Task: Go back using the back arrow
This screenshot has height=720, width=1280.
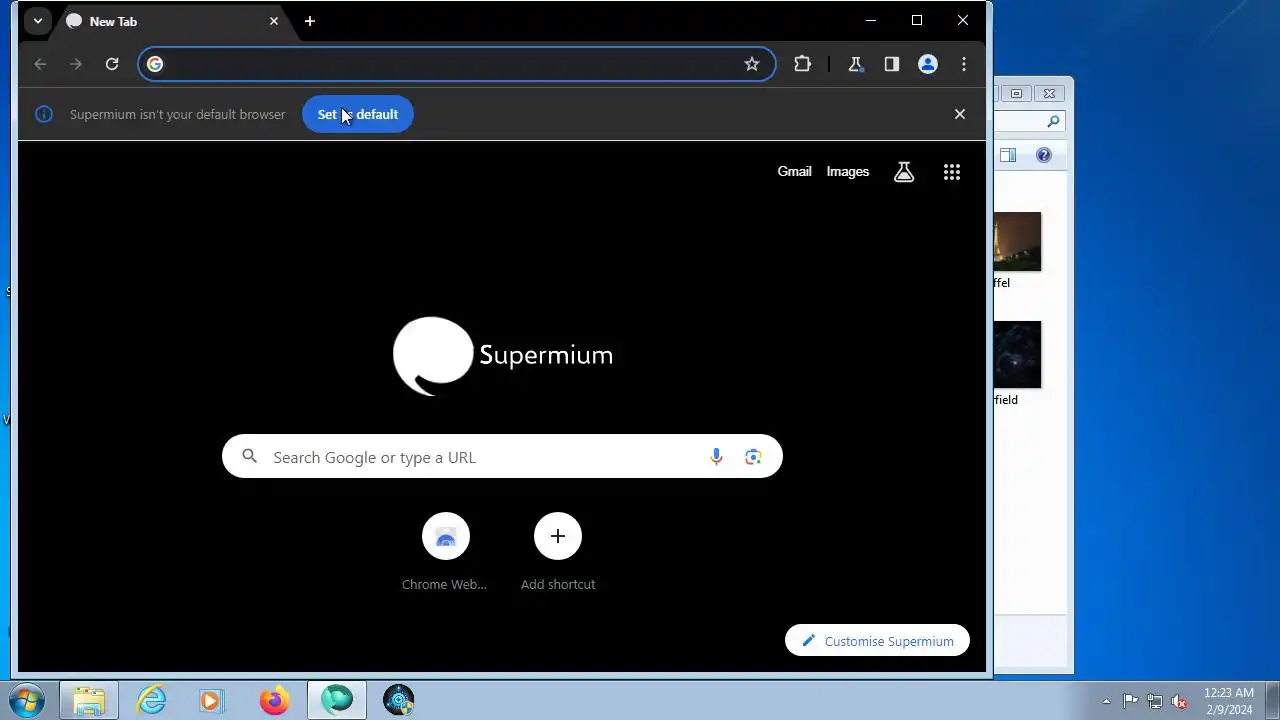Action: click(40, 64)
